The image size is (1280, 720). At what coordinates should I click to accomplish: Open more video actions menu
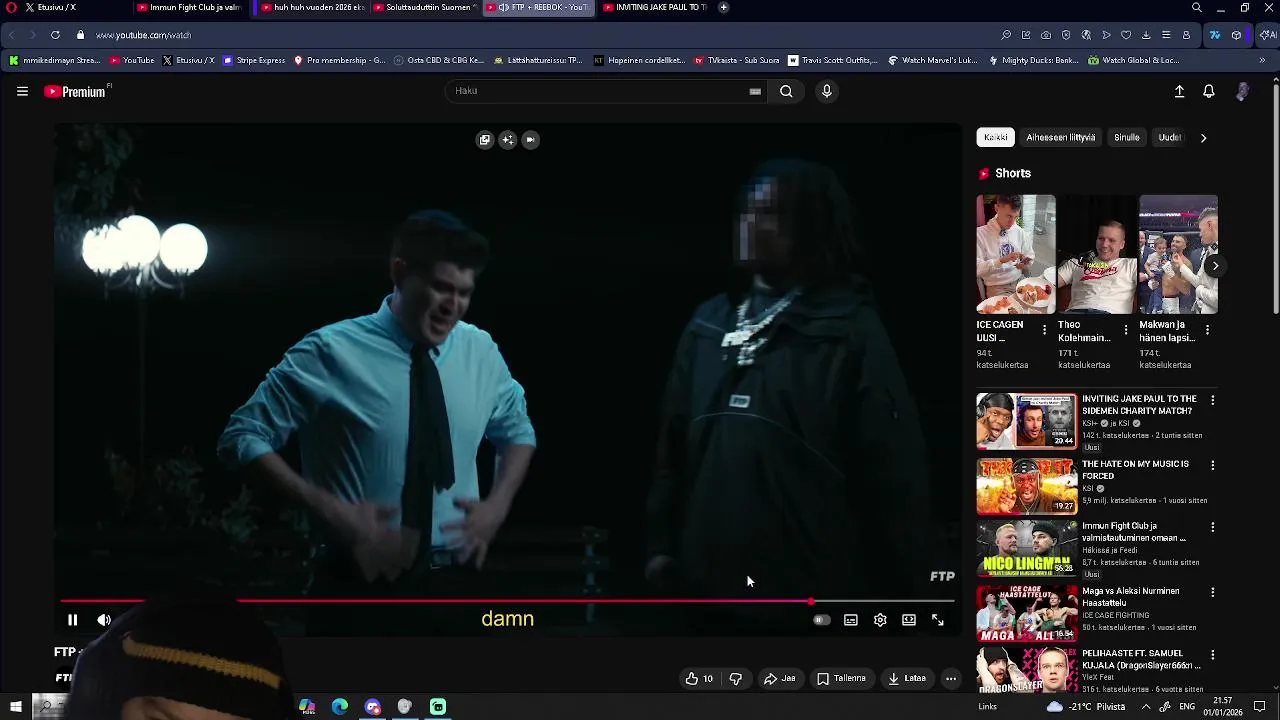point(951,678)
